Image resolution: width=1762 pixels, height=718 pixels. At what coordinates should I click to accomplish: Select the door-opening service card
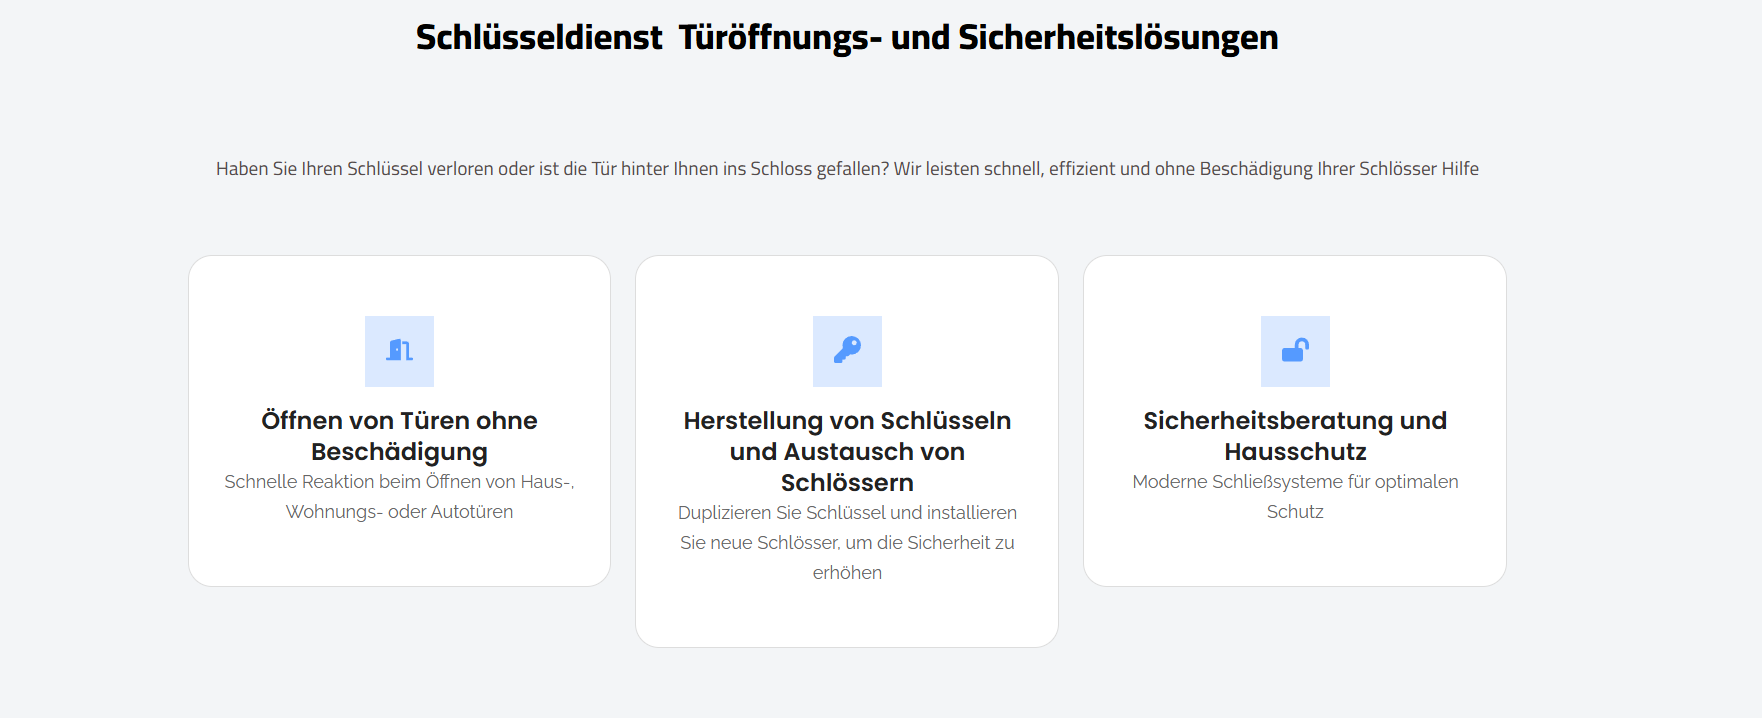(x=399, y=421)
